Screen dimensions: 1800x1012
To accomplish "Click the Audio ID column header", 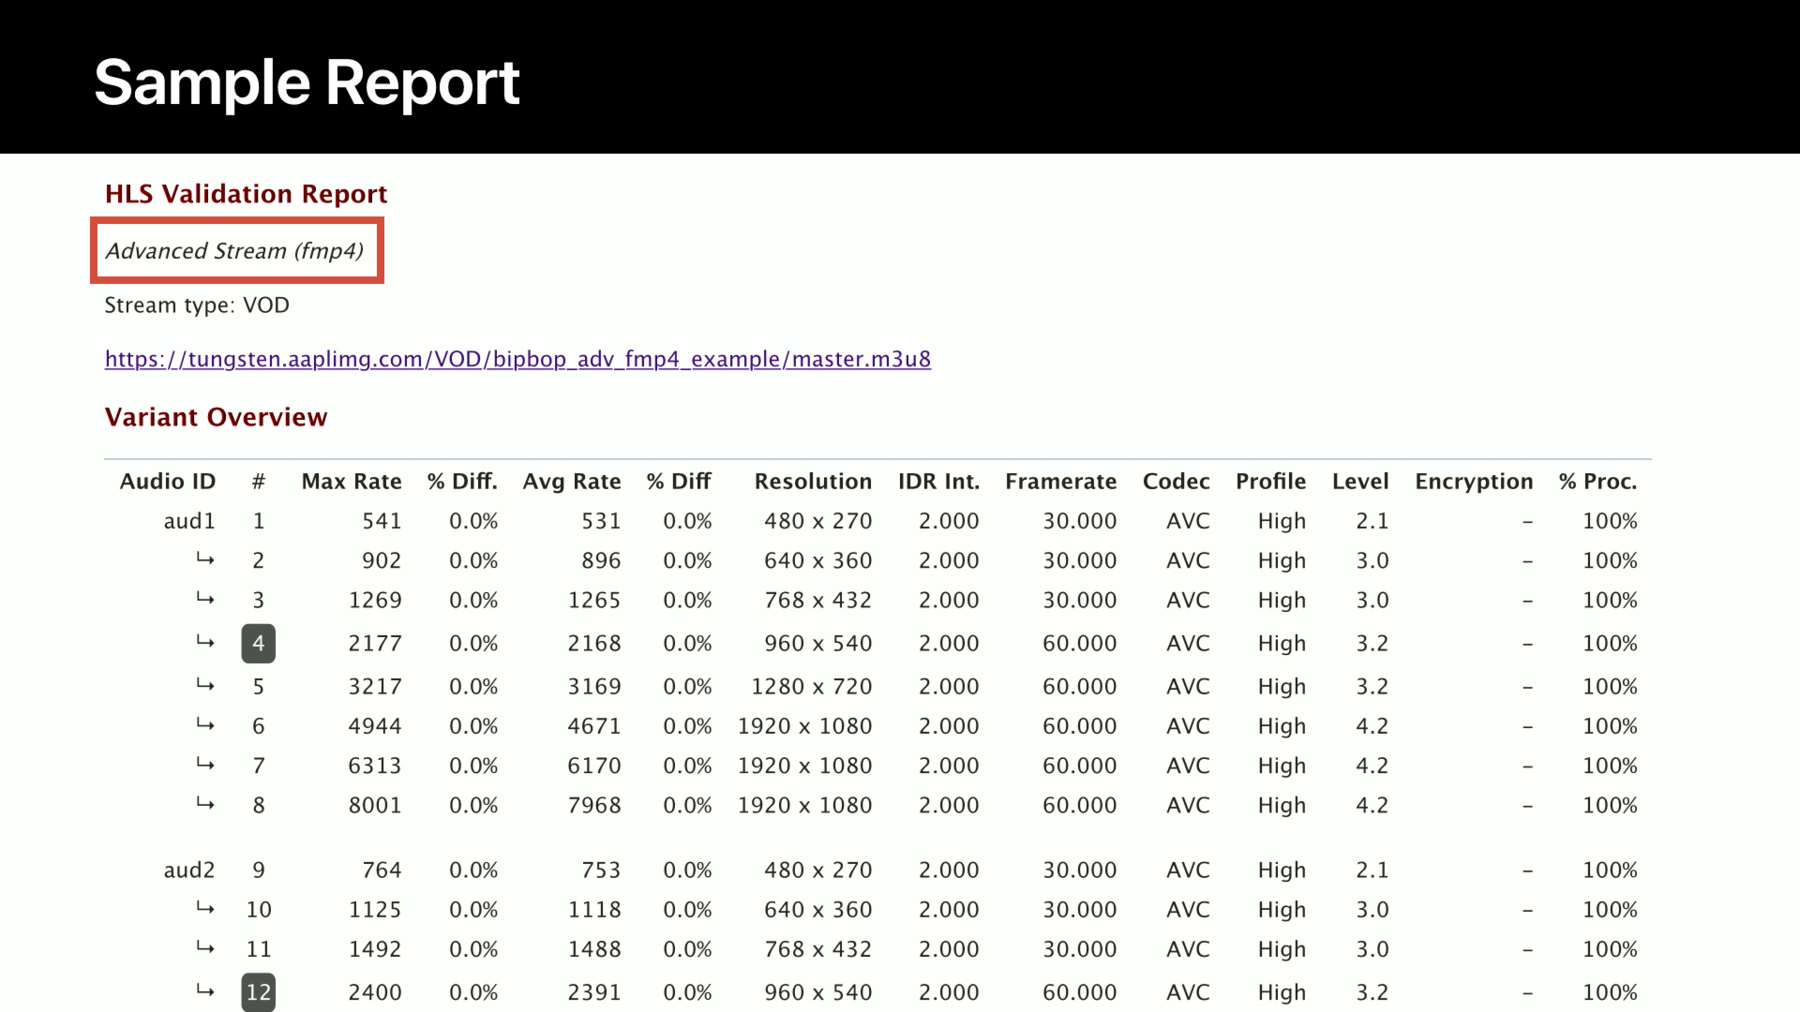I will [167, 481].
